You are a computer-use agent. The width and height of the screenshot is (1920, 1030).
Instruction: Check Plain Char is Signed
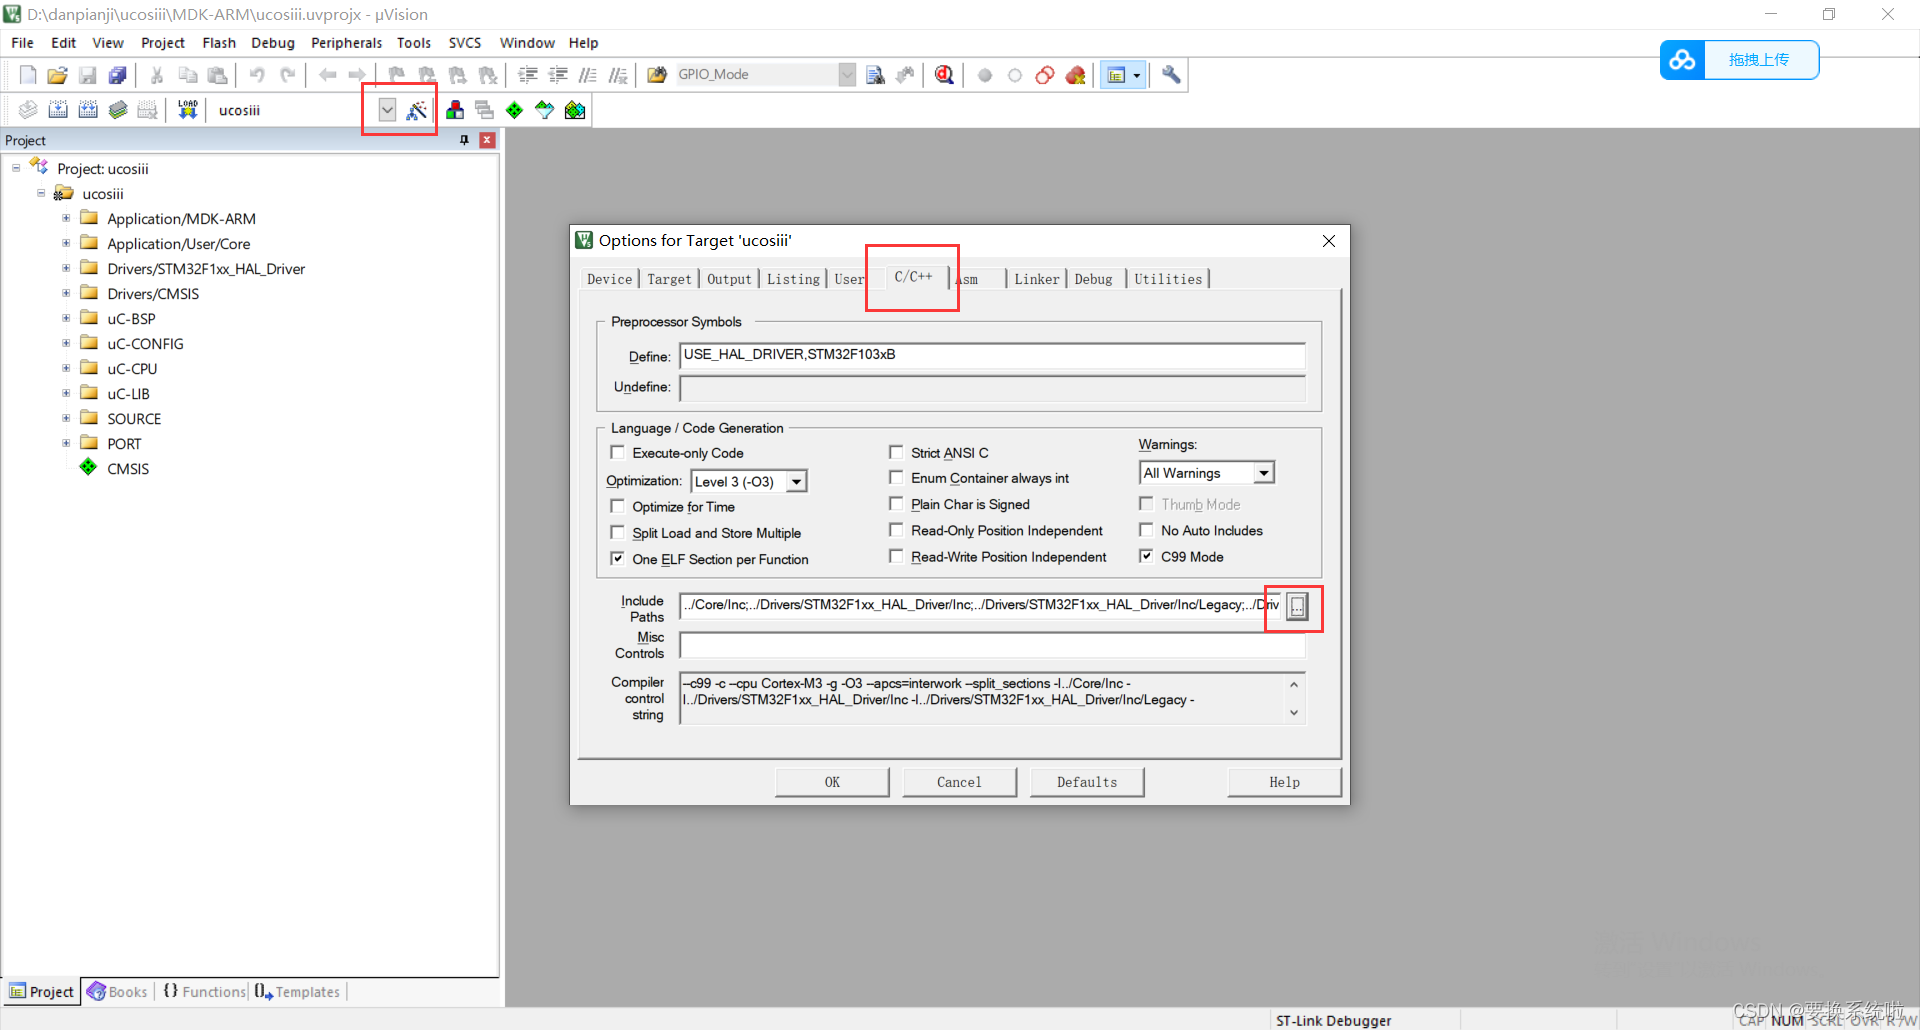coord(896,504)
